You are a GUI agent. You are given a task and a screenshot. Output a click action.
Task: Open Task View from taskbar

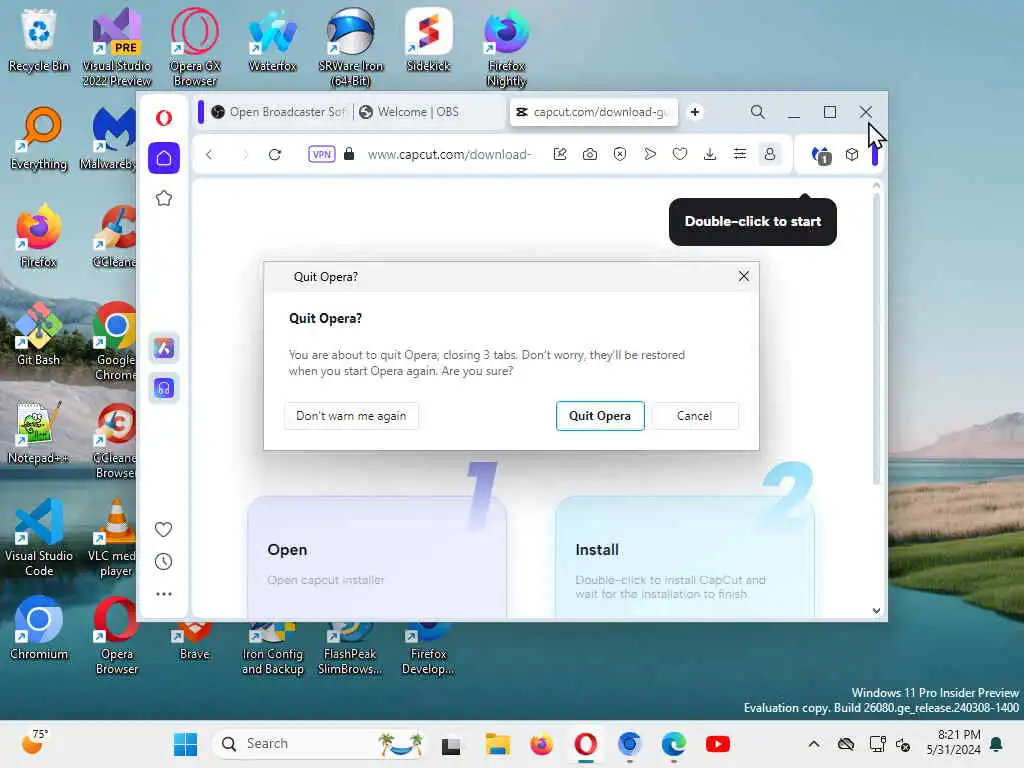tap(451, 745)
